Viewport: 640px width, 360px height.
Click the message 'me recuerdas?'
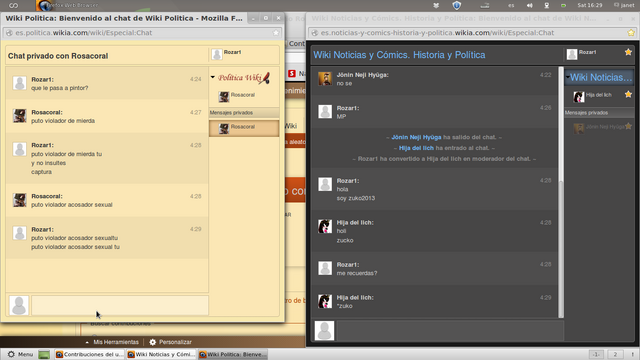pos(357,273)
